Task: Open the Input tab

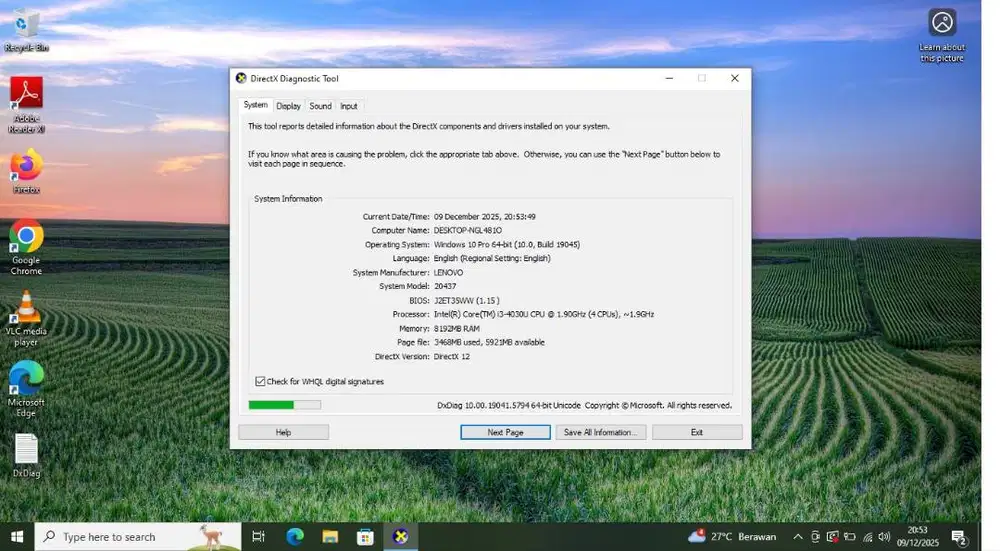Action: pyautogui.click(x=348, y=106)
